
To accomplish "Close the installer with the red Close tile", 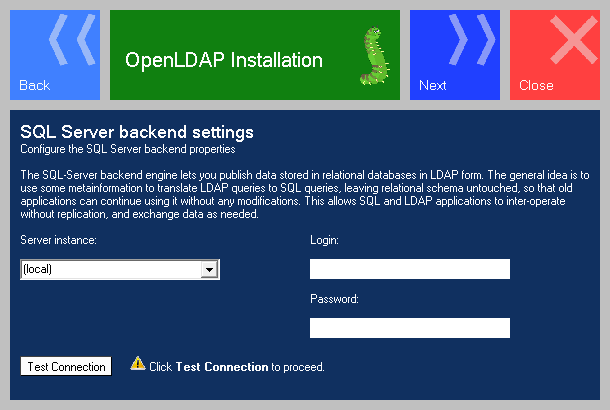I will [x=555, y=55].
